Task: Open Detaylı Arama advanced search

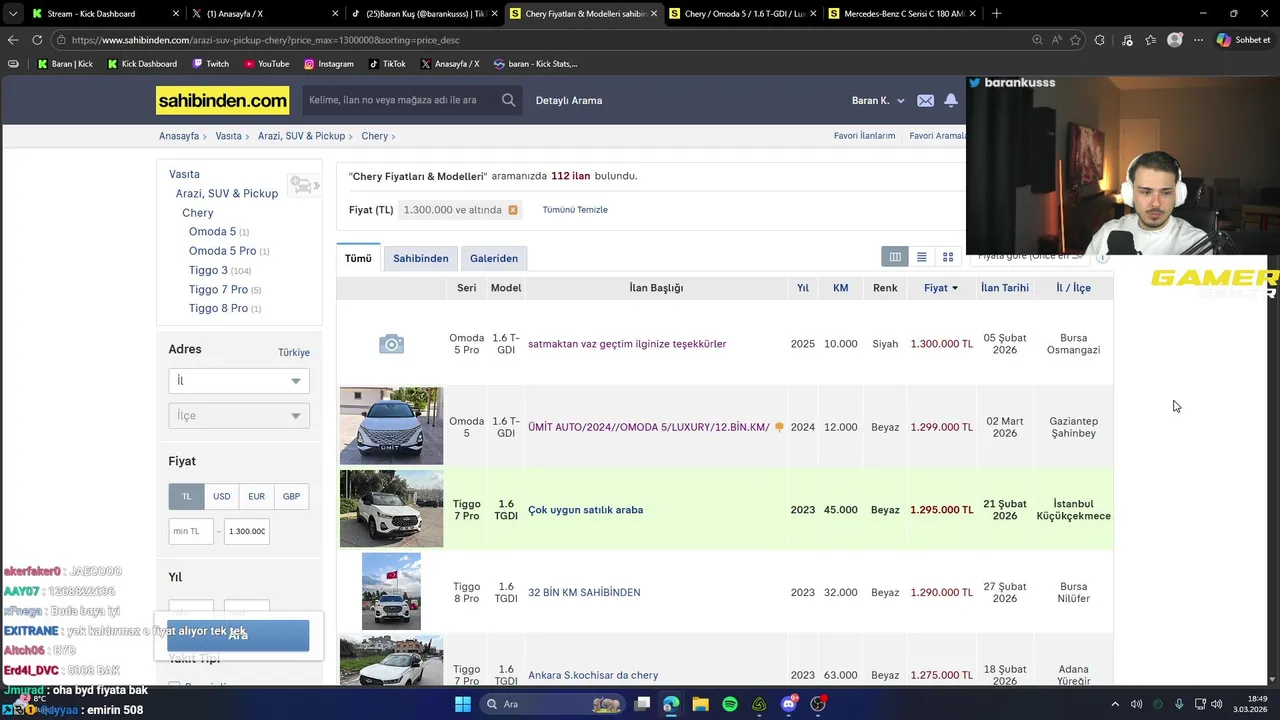Action: coord(569,100)
